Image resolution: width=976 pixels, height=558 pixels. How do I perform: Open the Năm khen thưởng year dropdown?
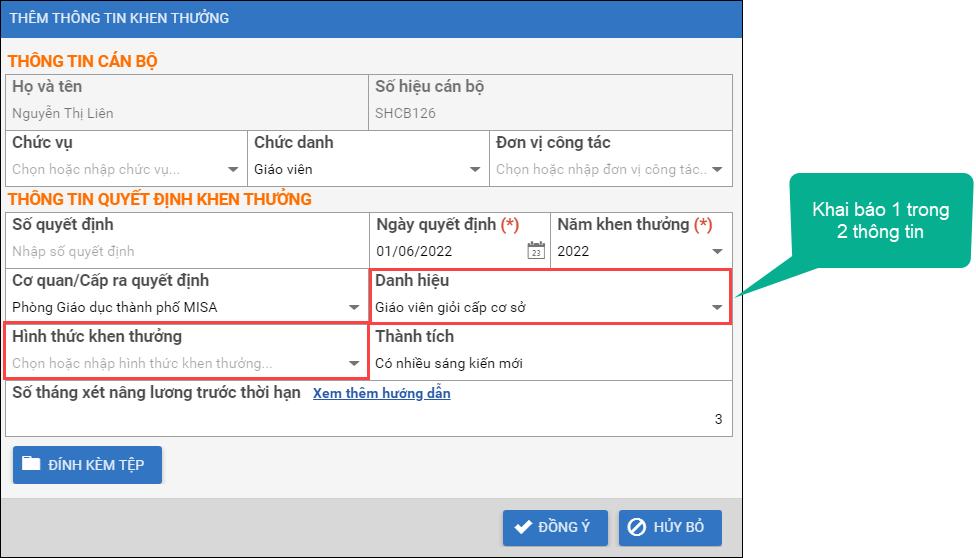pos(717,251)
